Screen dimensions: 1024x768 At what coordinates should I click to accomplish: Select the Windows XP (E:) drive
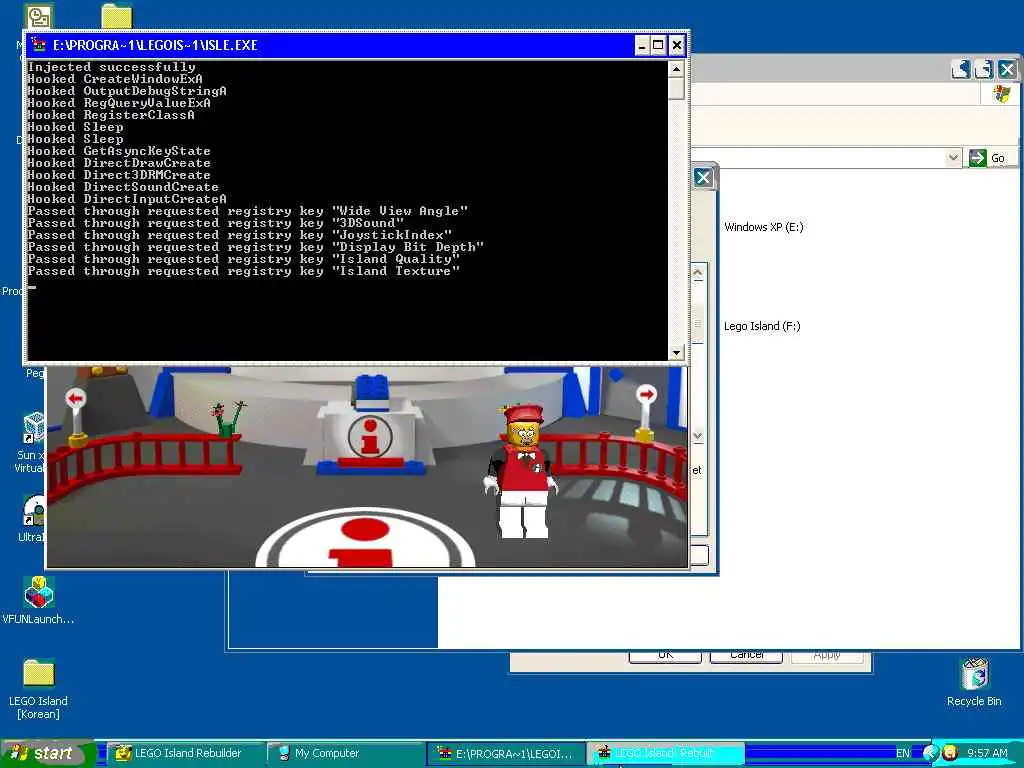(763, 227)
